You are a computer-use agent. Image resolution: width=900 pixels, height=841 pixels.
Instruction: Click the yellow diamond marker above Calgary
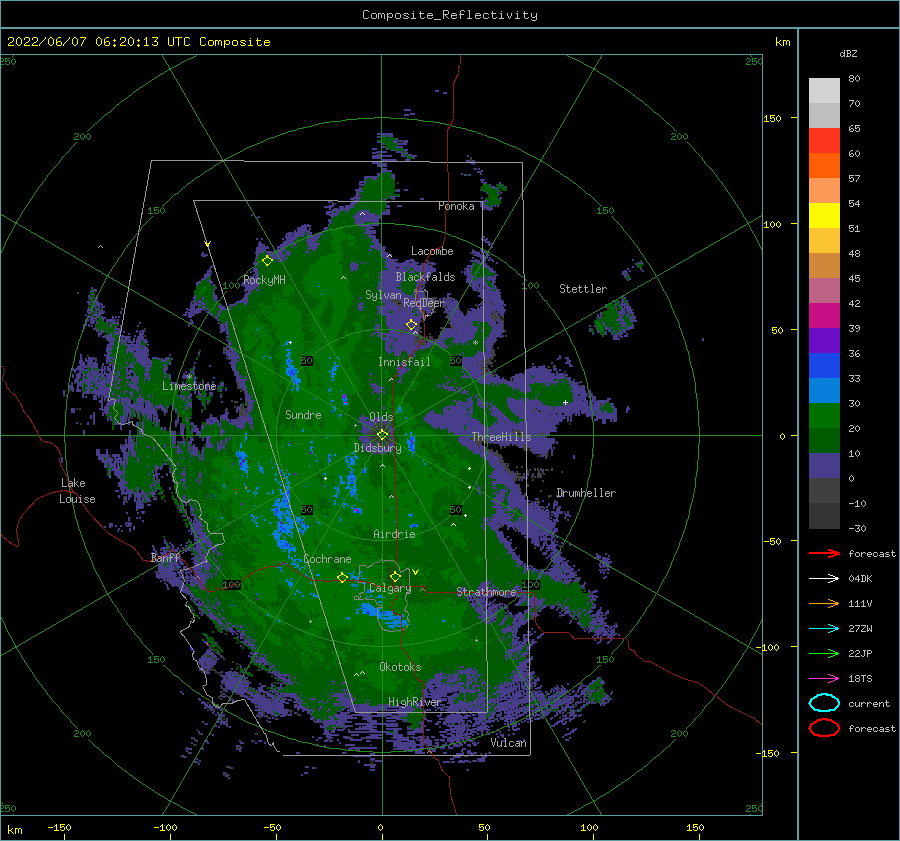pyautogui.click(x=395, y=576)
